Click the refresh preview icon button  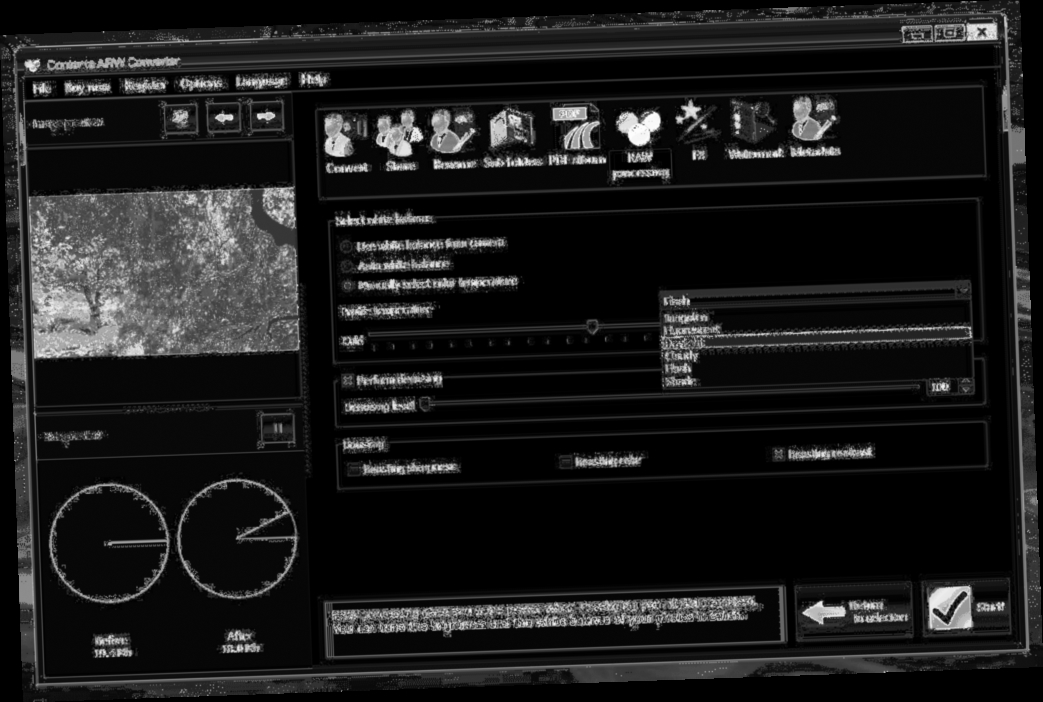(x=180, y=120)
